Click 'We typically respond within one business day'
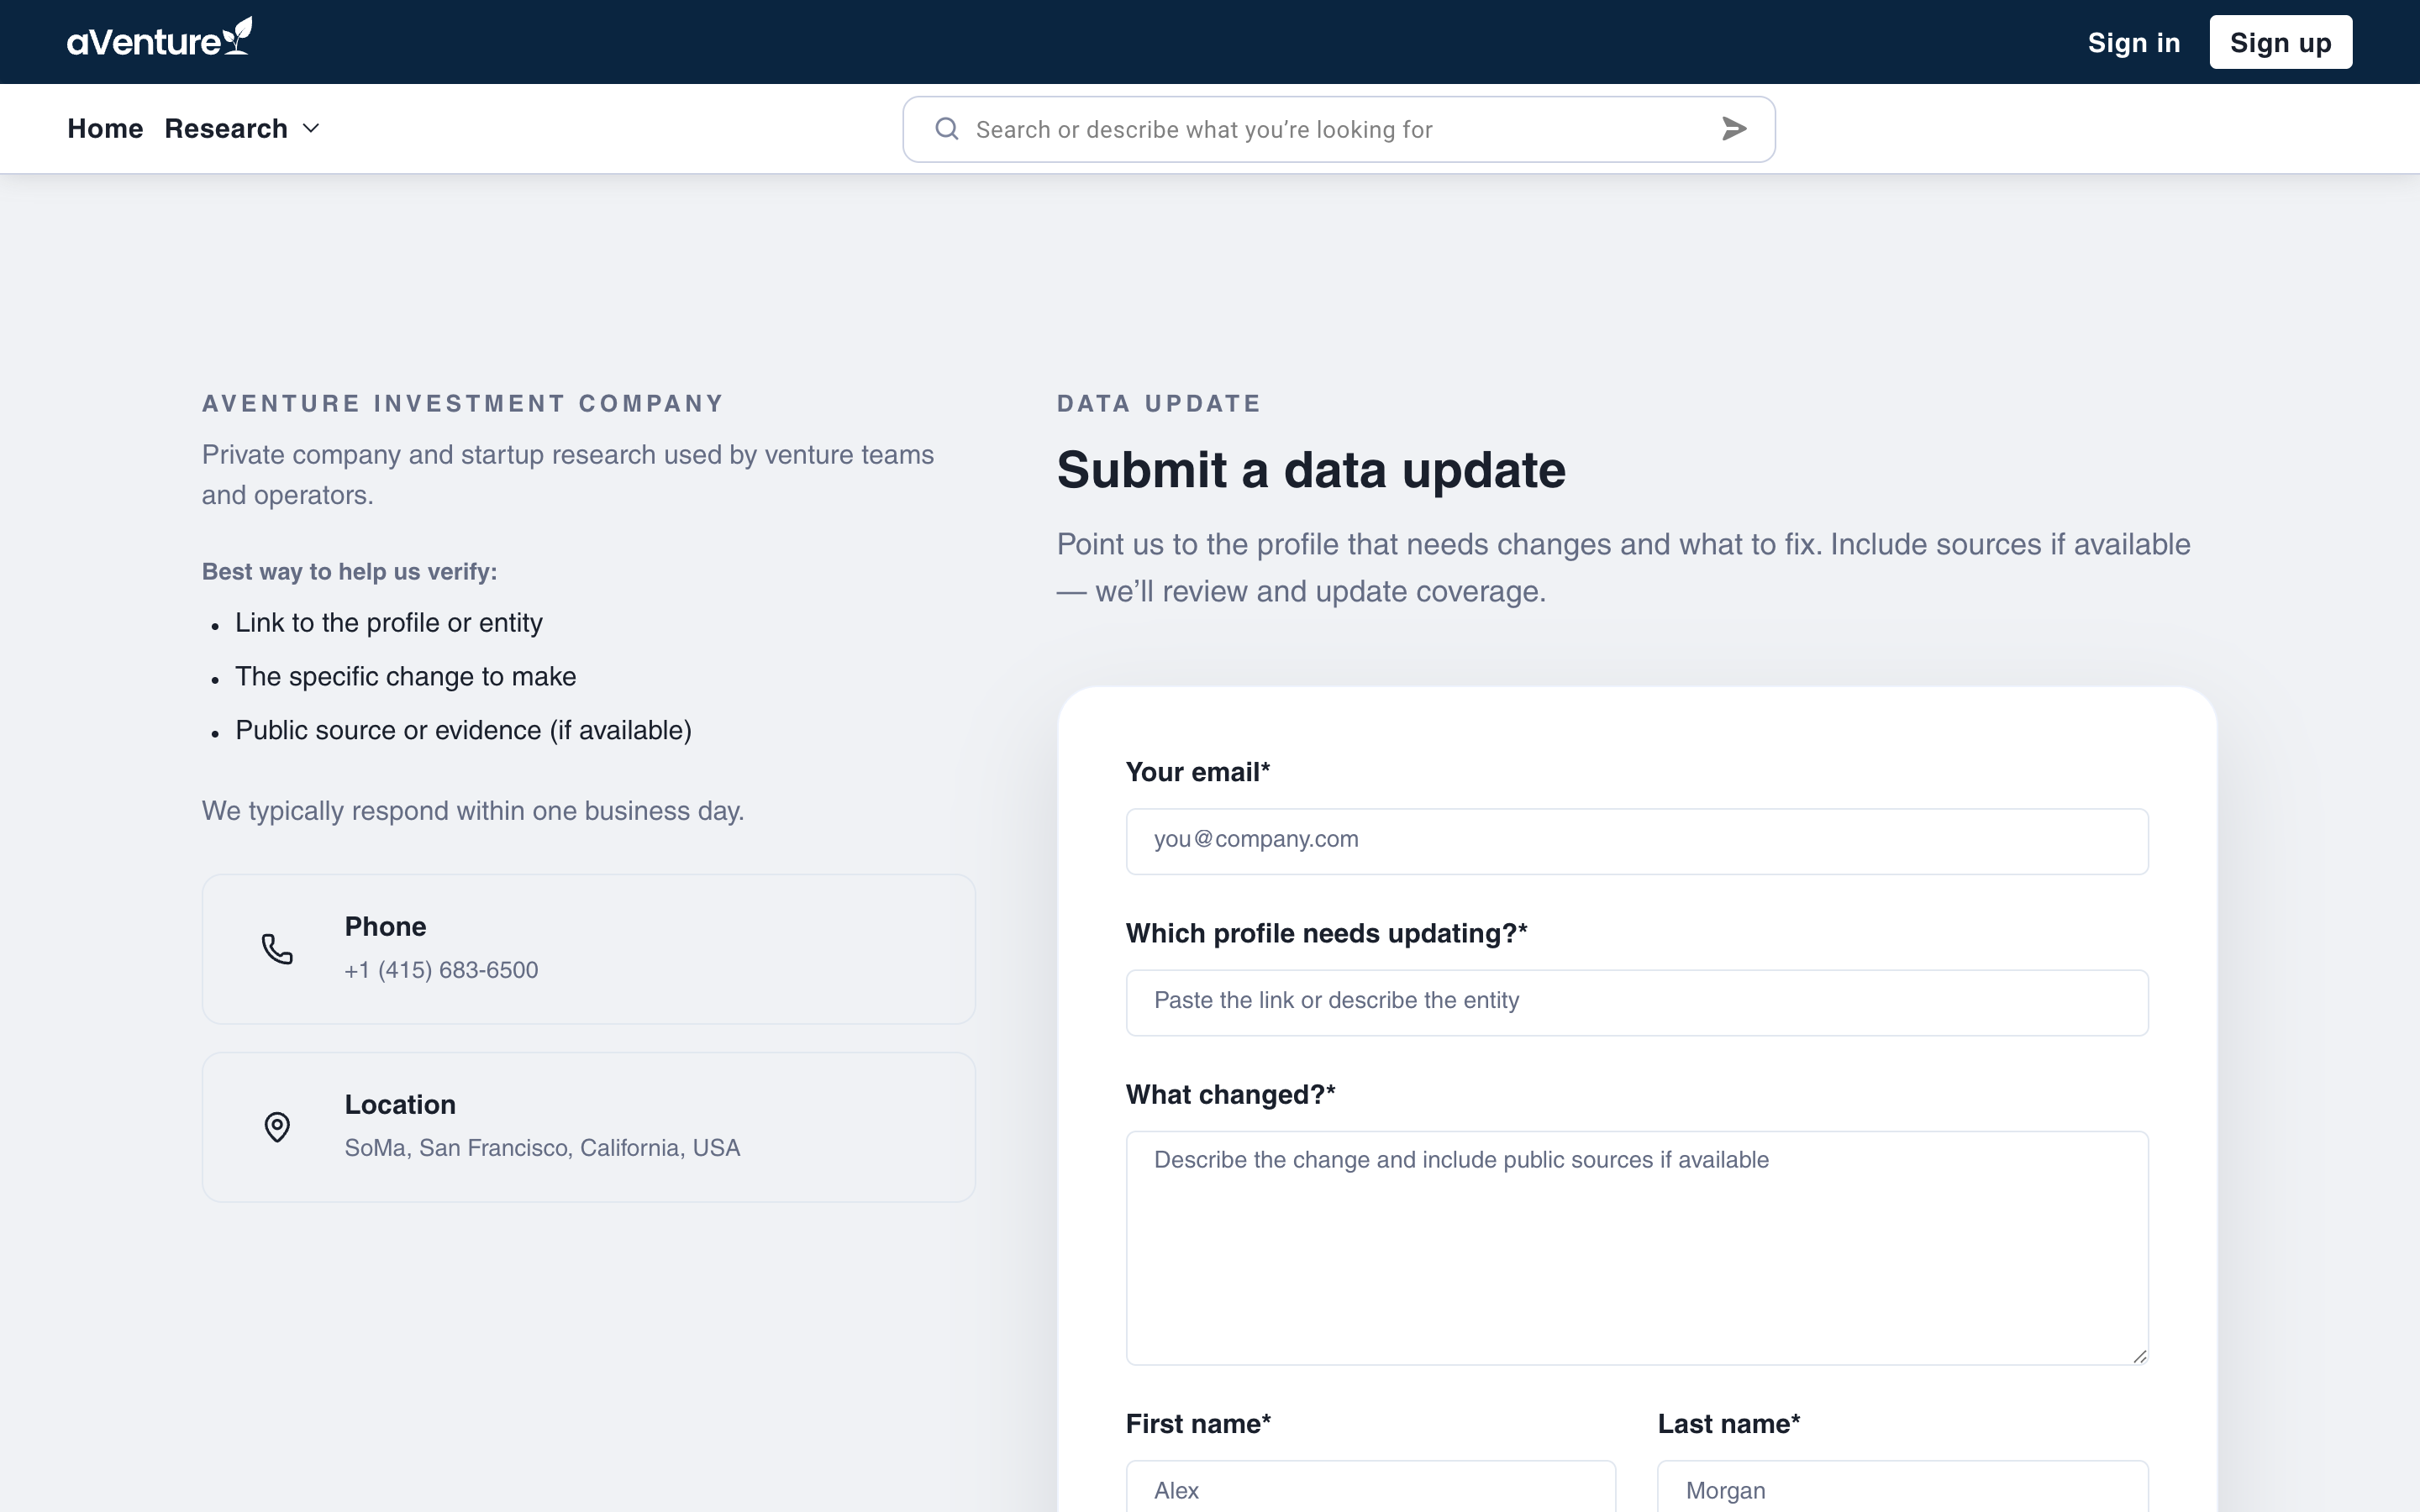 (473, 811)
